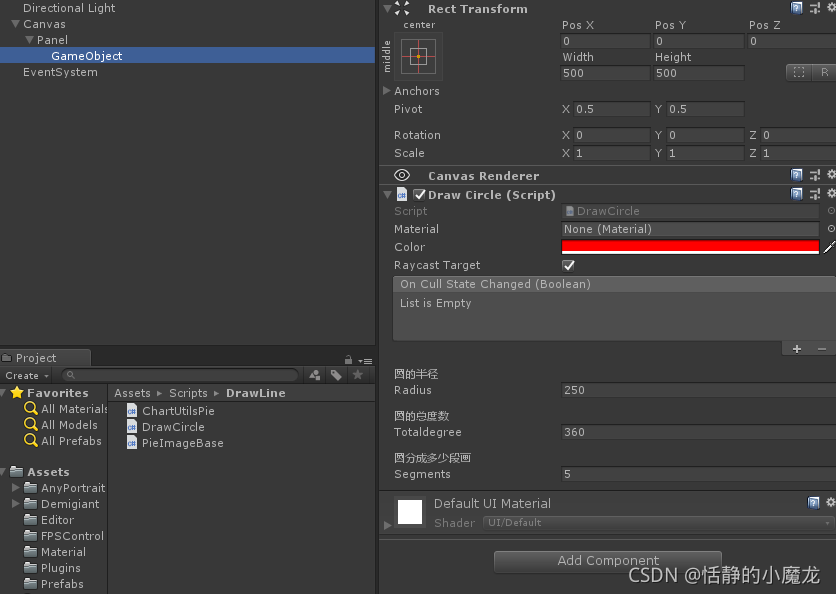Click Canvas Renderer eye icon

click(x=402, y=175)
